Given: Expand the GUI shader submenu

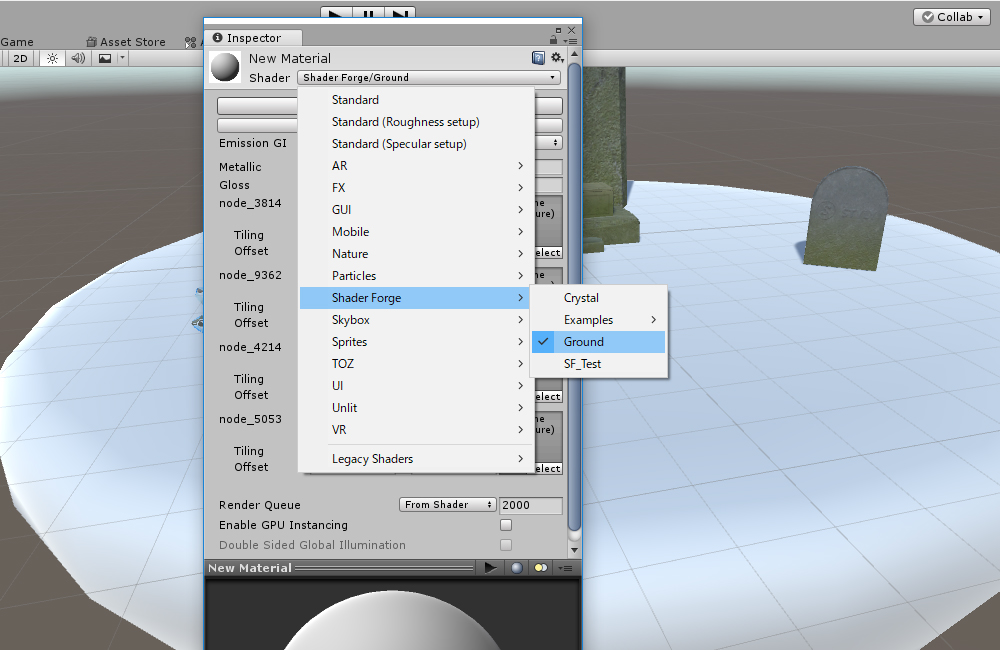Looking at the screenshot, I should point(416,210).
